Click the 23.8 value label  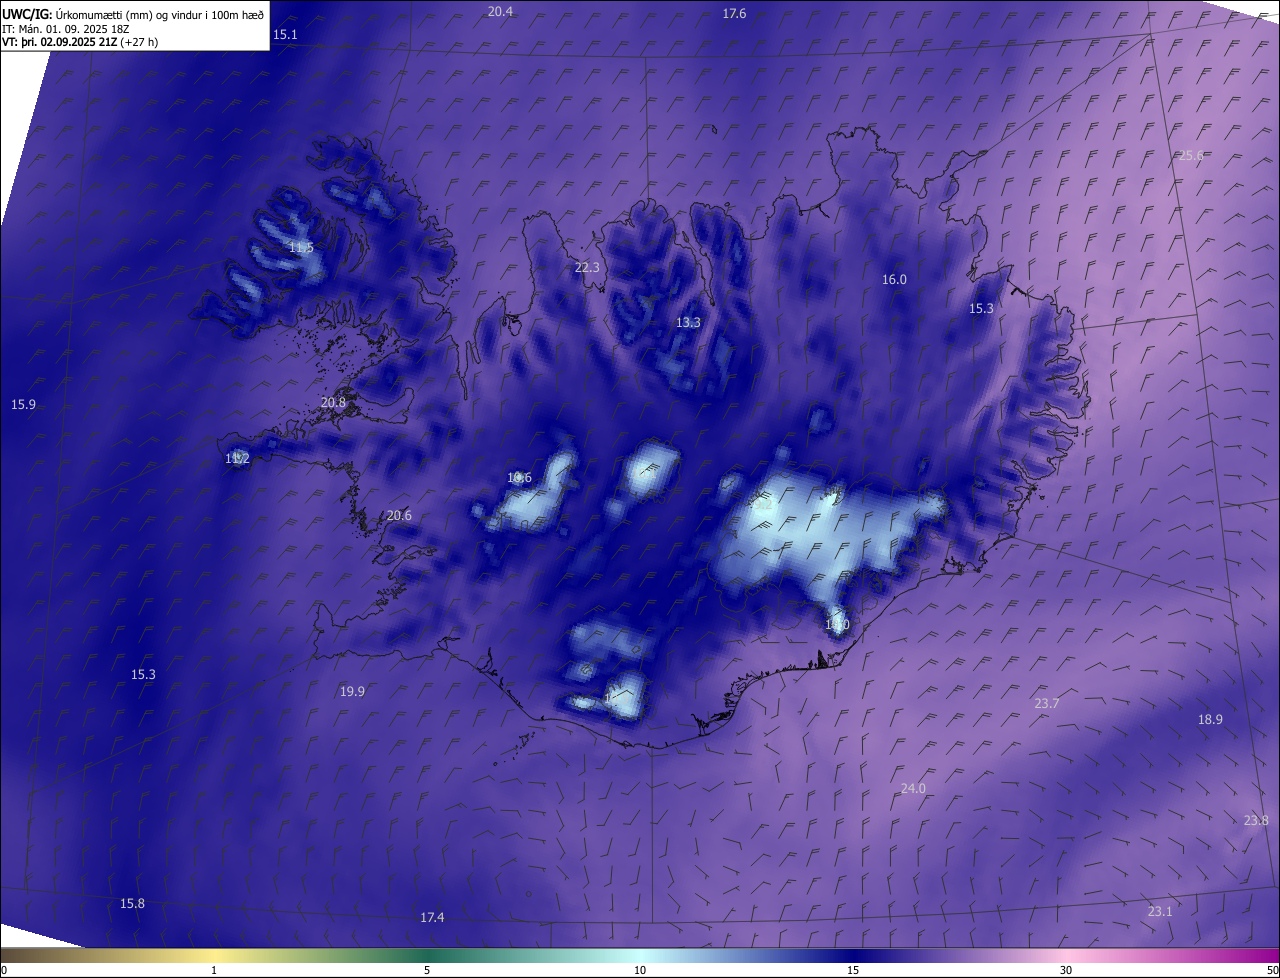[x=1256, y=821]
